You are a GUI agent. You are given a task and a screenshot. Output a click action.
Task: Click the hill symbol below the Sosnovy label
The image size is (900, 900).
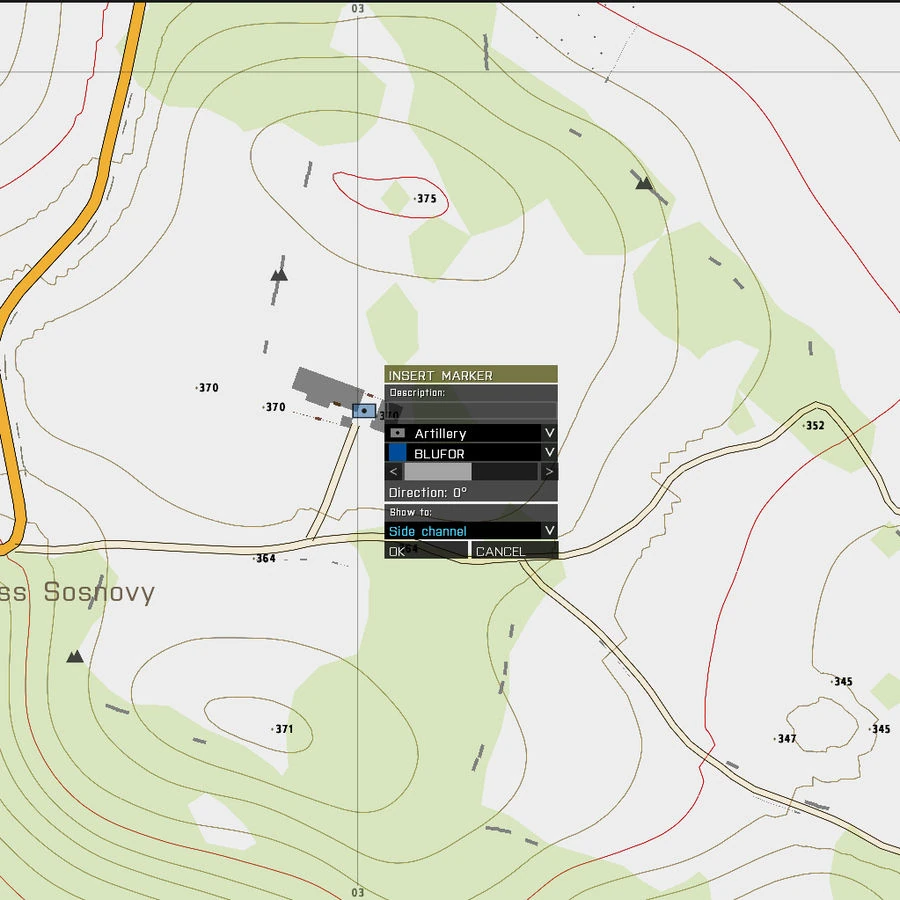coord(75,657)
